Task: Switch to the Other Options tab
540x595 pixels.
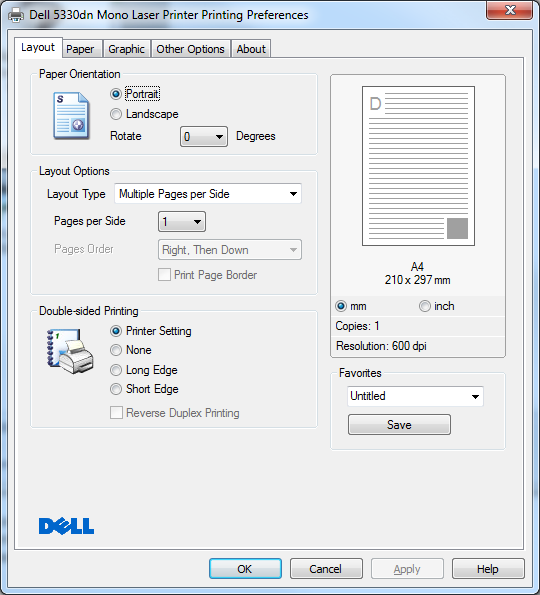Action: [x=190, y=49]
